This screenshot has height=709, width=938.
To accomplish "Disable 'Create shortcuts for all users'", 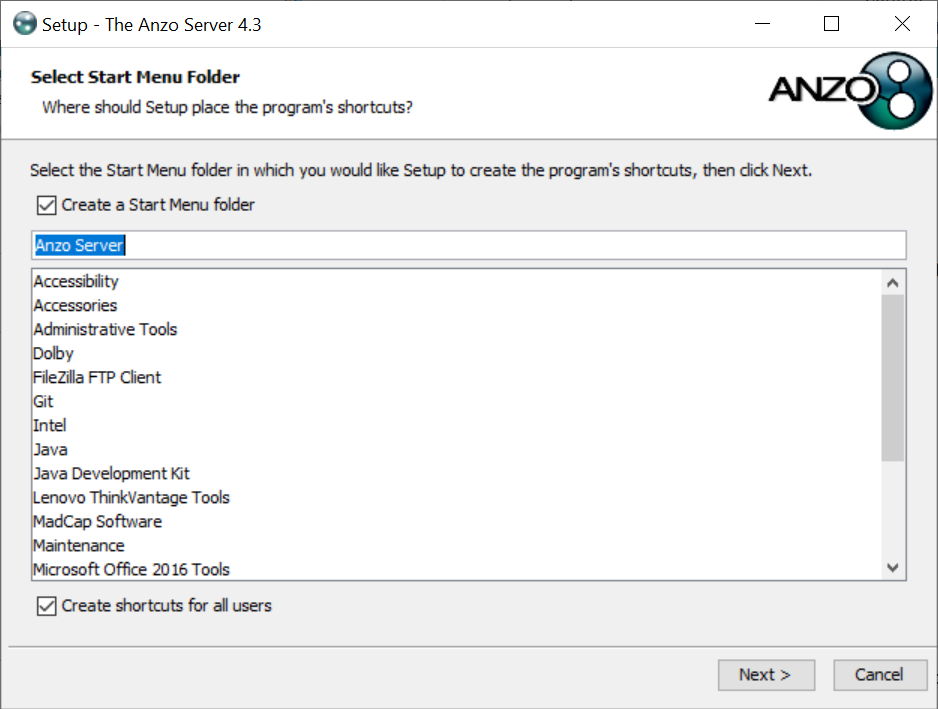I will coord(45,606).
